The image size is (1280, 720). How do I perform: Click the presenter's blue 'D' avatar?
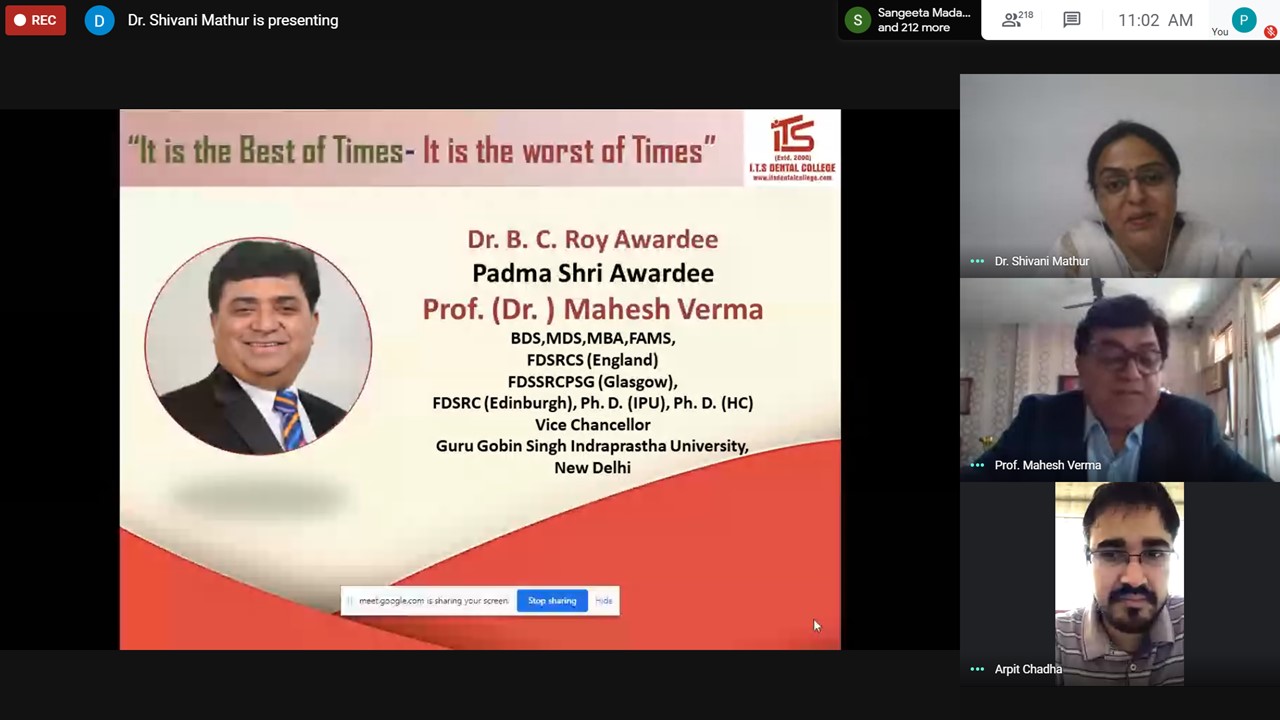[x=99, y=21]
